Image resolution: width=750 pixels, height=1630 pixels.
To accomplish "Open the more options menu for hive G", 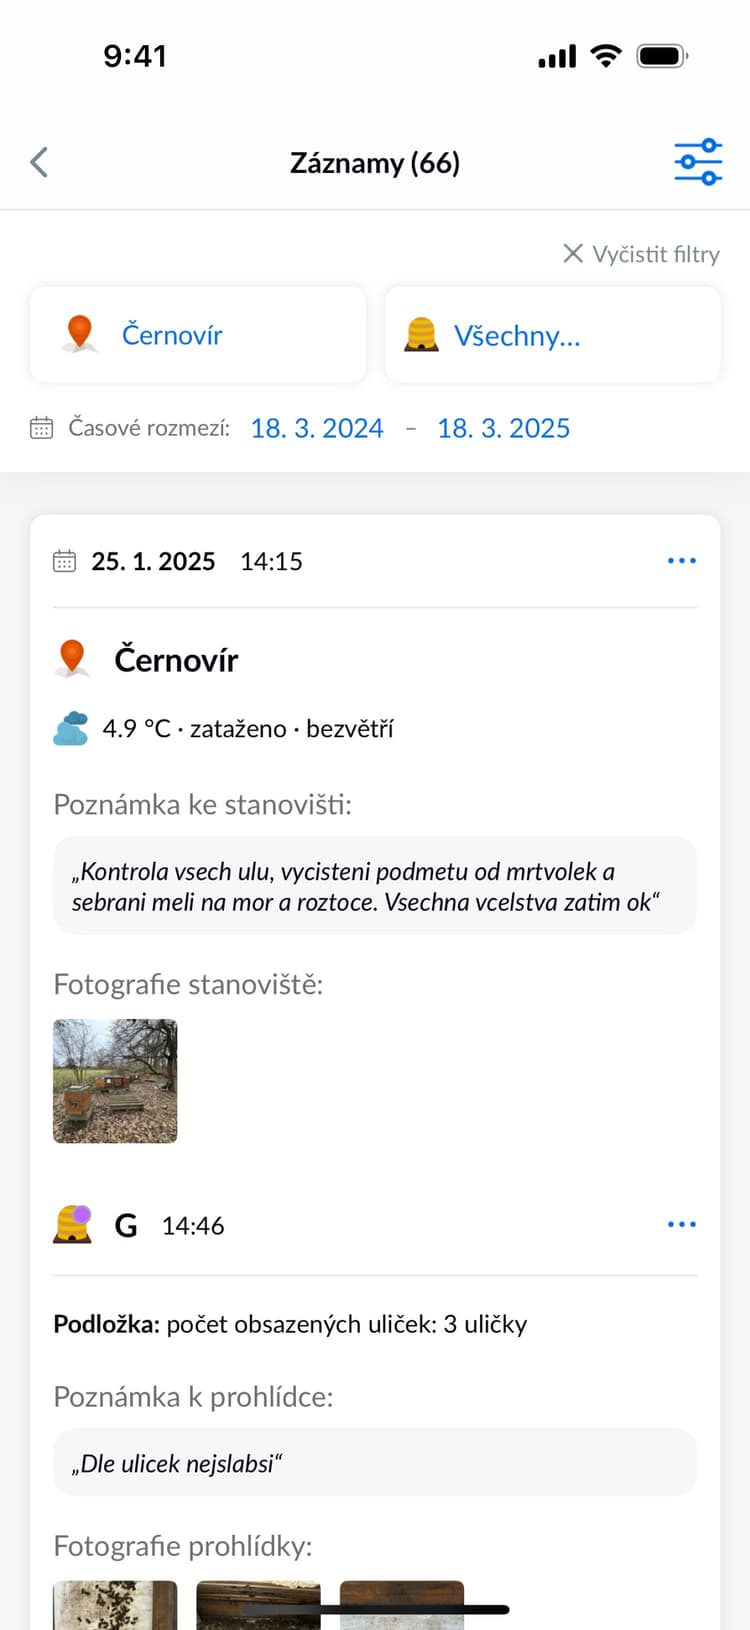I will coord(681,1225).
